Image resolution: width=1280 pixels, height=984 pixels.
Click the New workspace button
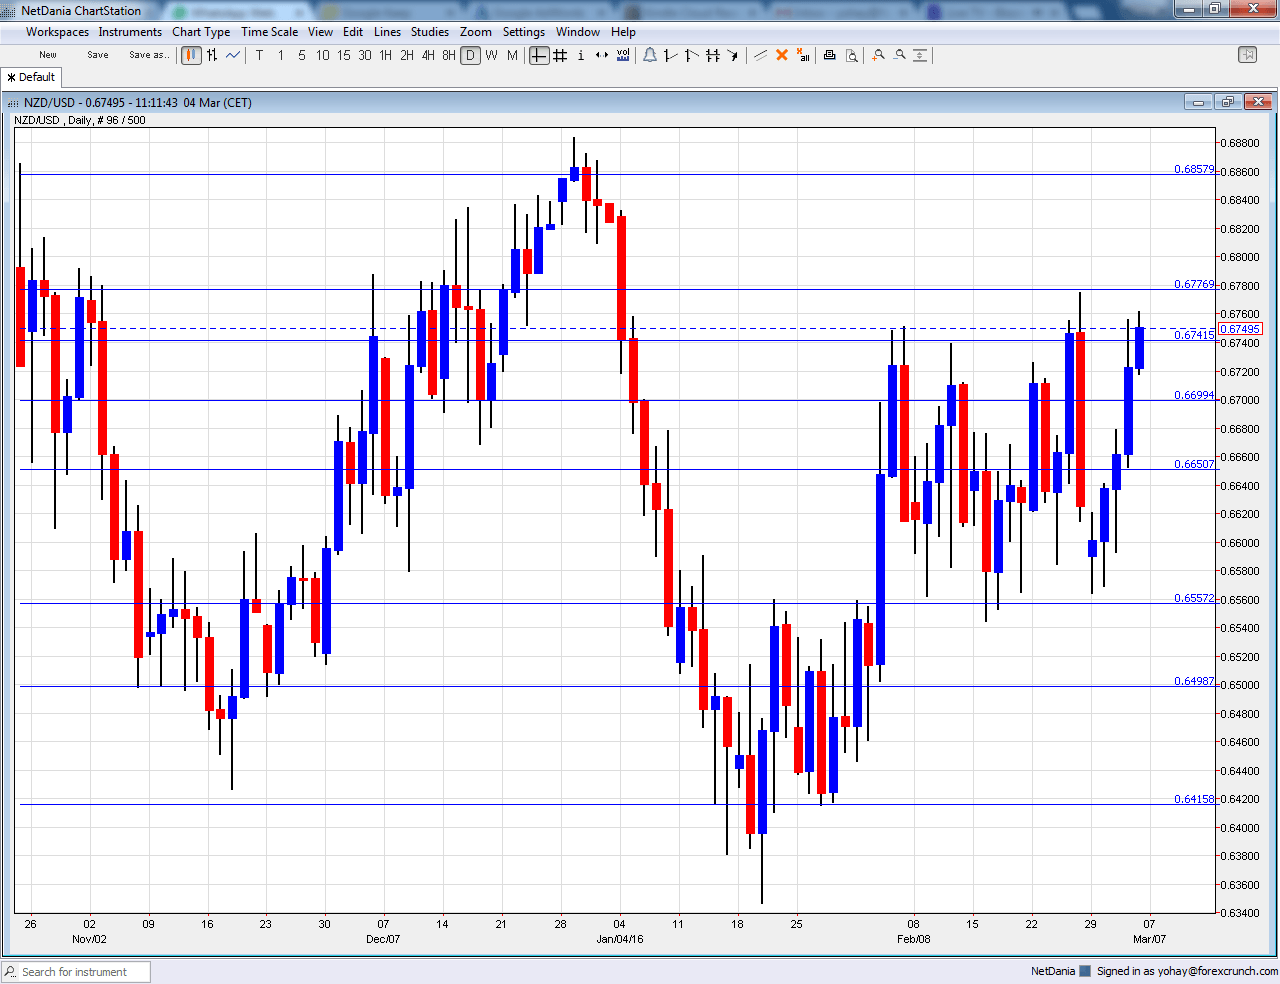click(47, 55)
